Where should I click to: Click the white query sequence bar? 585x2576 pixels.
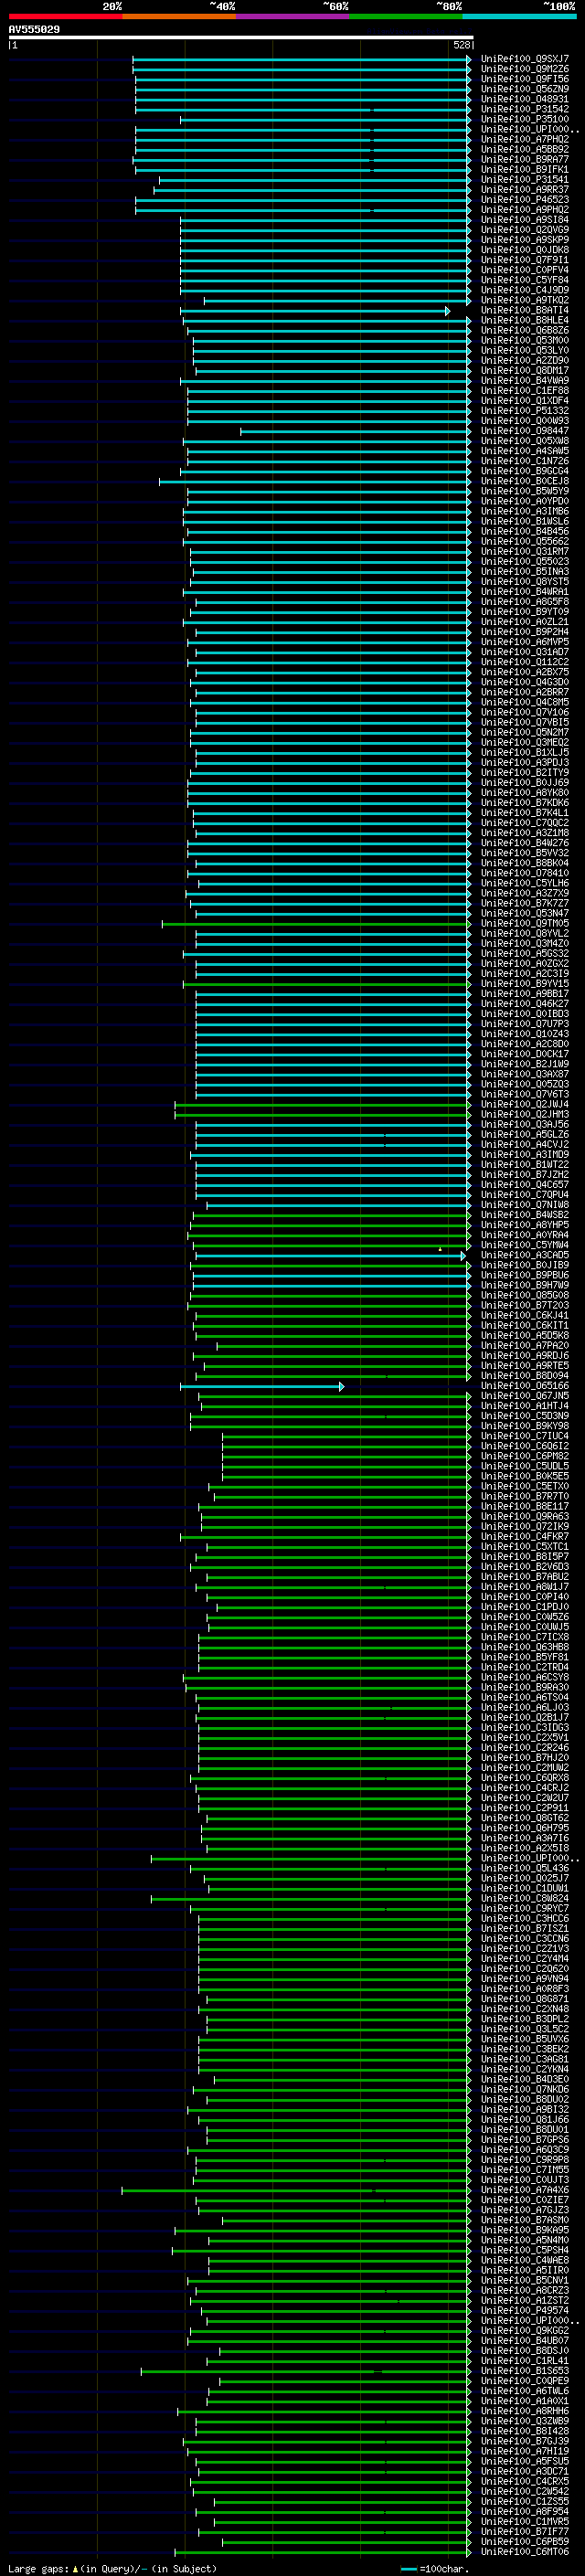click(x=241, y=37)
